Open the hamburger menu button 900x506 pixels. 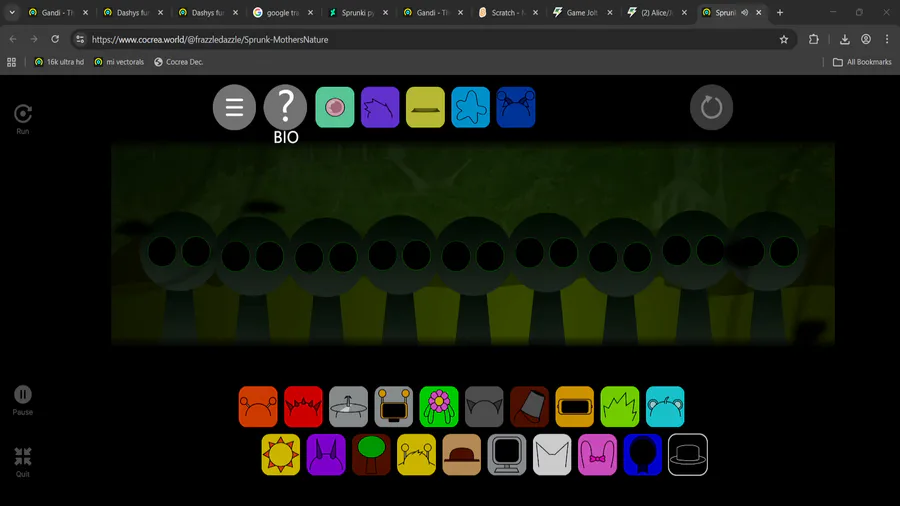tap(234, 107)
